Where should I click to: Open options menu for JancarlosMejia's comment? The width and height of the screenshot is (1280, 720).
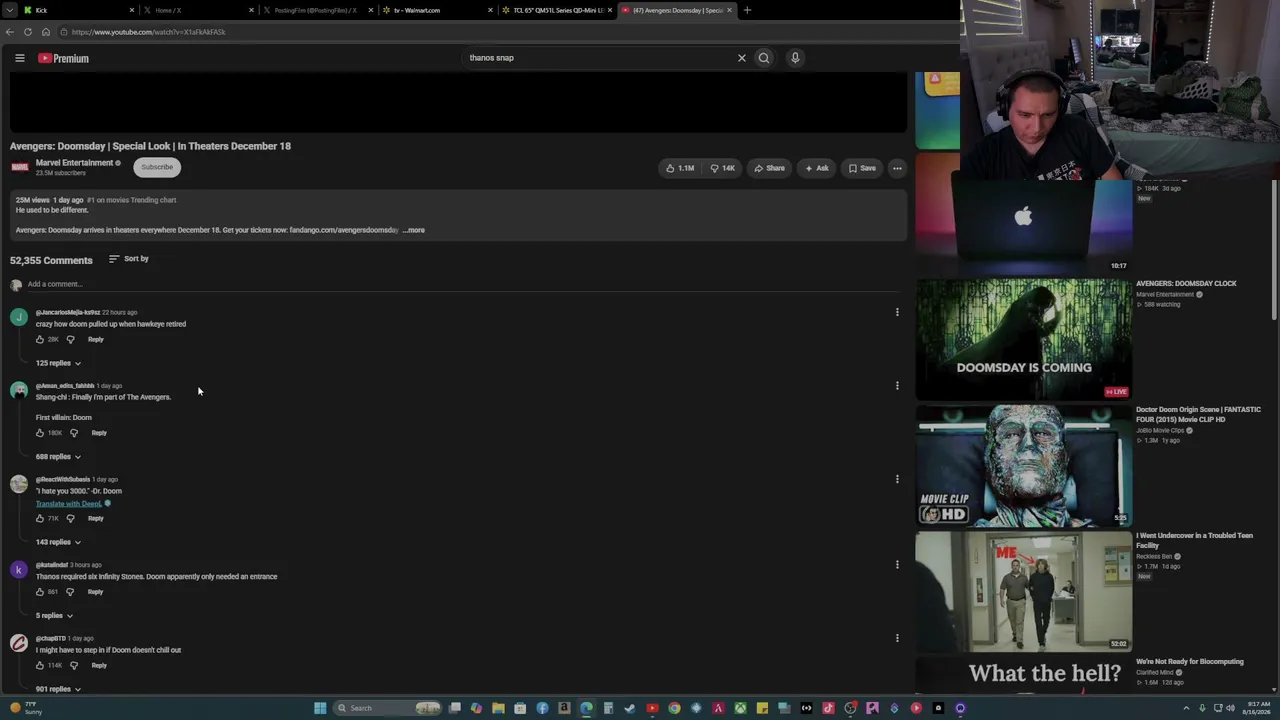pyautogui.click(x=897, y=312)
